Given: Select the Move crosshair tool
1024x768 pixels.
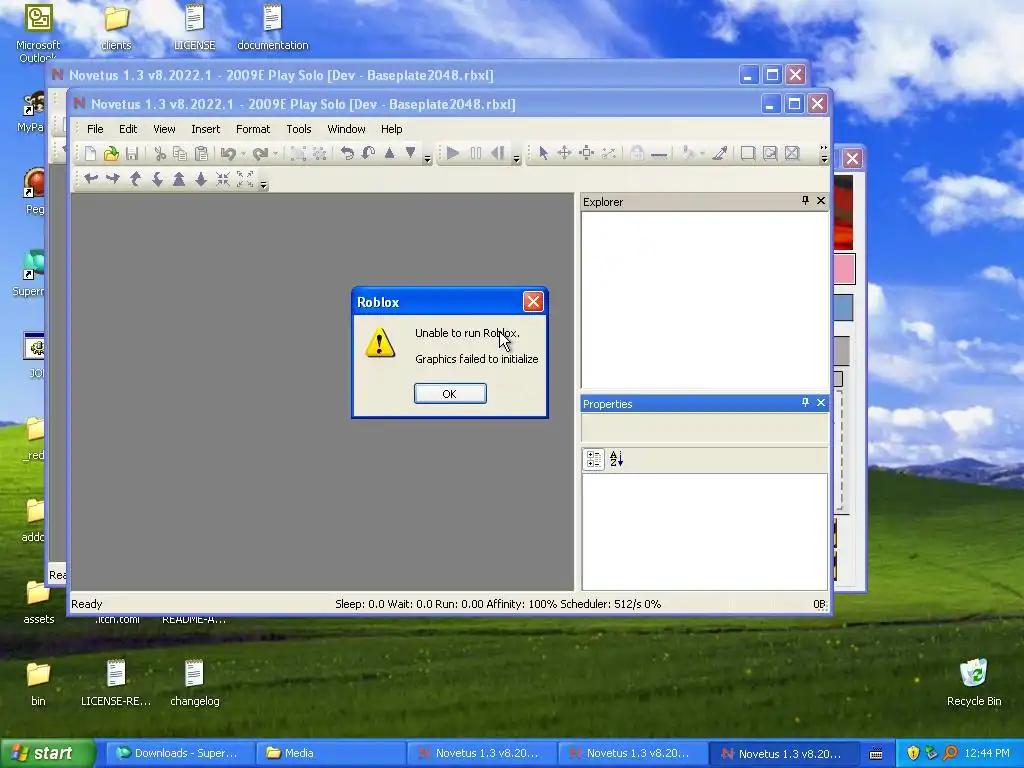Looking at the screenshot, I should pos(564,153).
